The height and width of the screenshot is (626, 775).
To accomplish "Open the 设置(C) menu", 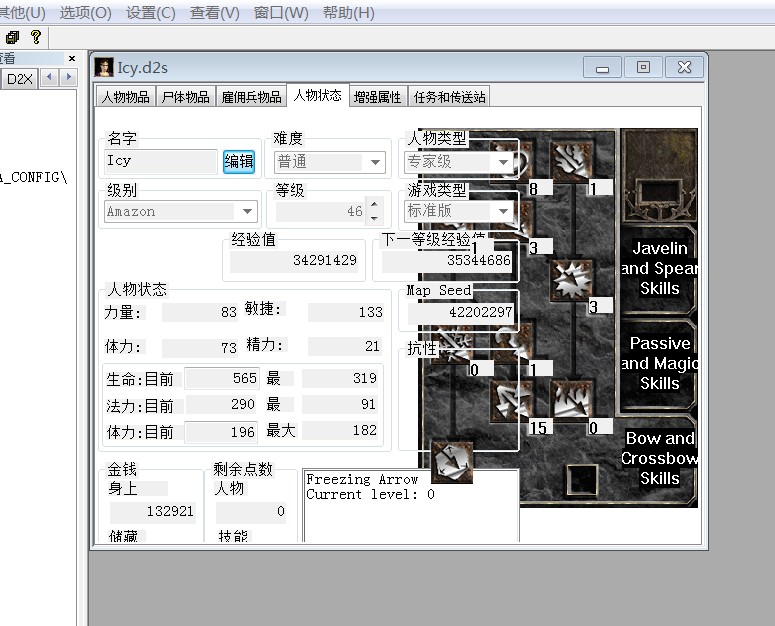I will [x=151, y=13].
